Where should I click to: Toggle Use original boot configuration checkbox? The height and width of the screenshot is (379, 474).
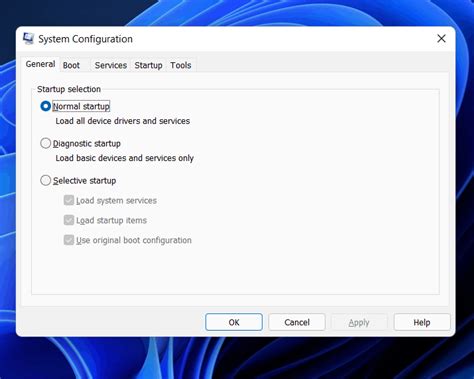coord(69,240)
